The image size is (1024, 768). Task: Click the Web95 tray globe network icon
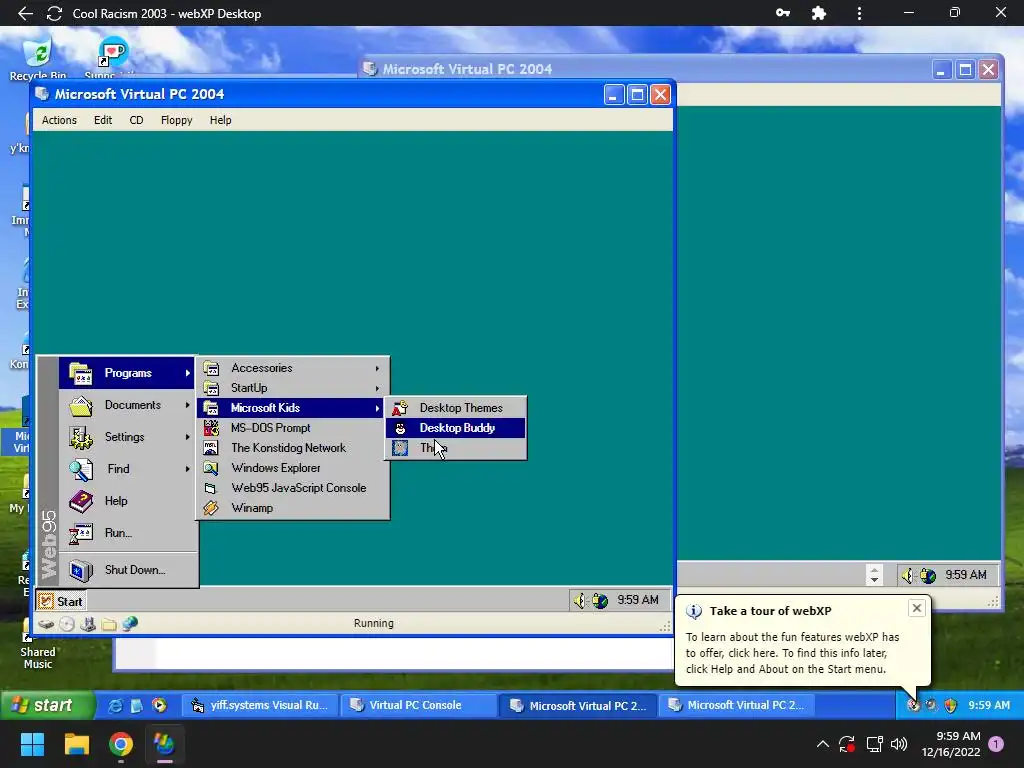pyautogui.click(x=600, y=600)
